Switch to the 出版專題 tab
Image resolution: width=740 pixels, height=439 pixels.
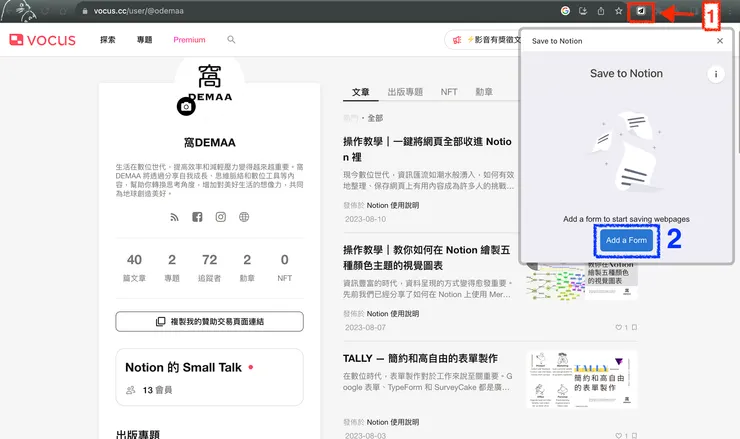tap(405, 92)
